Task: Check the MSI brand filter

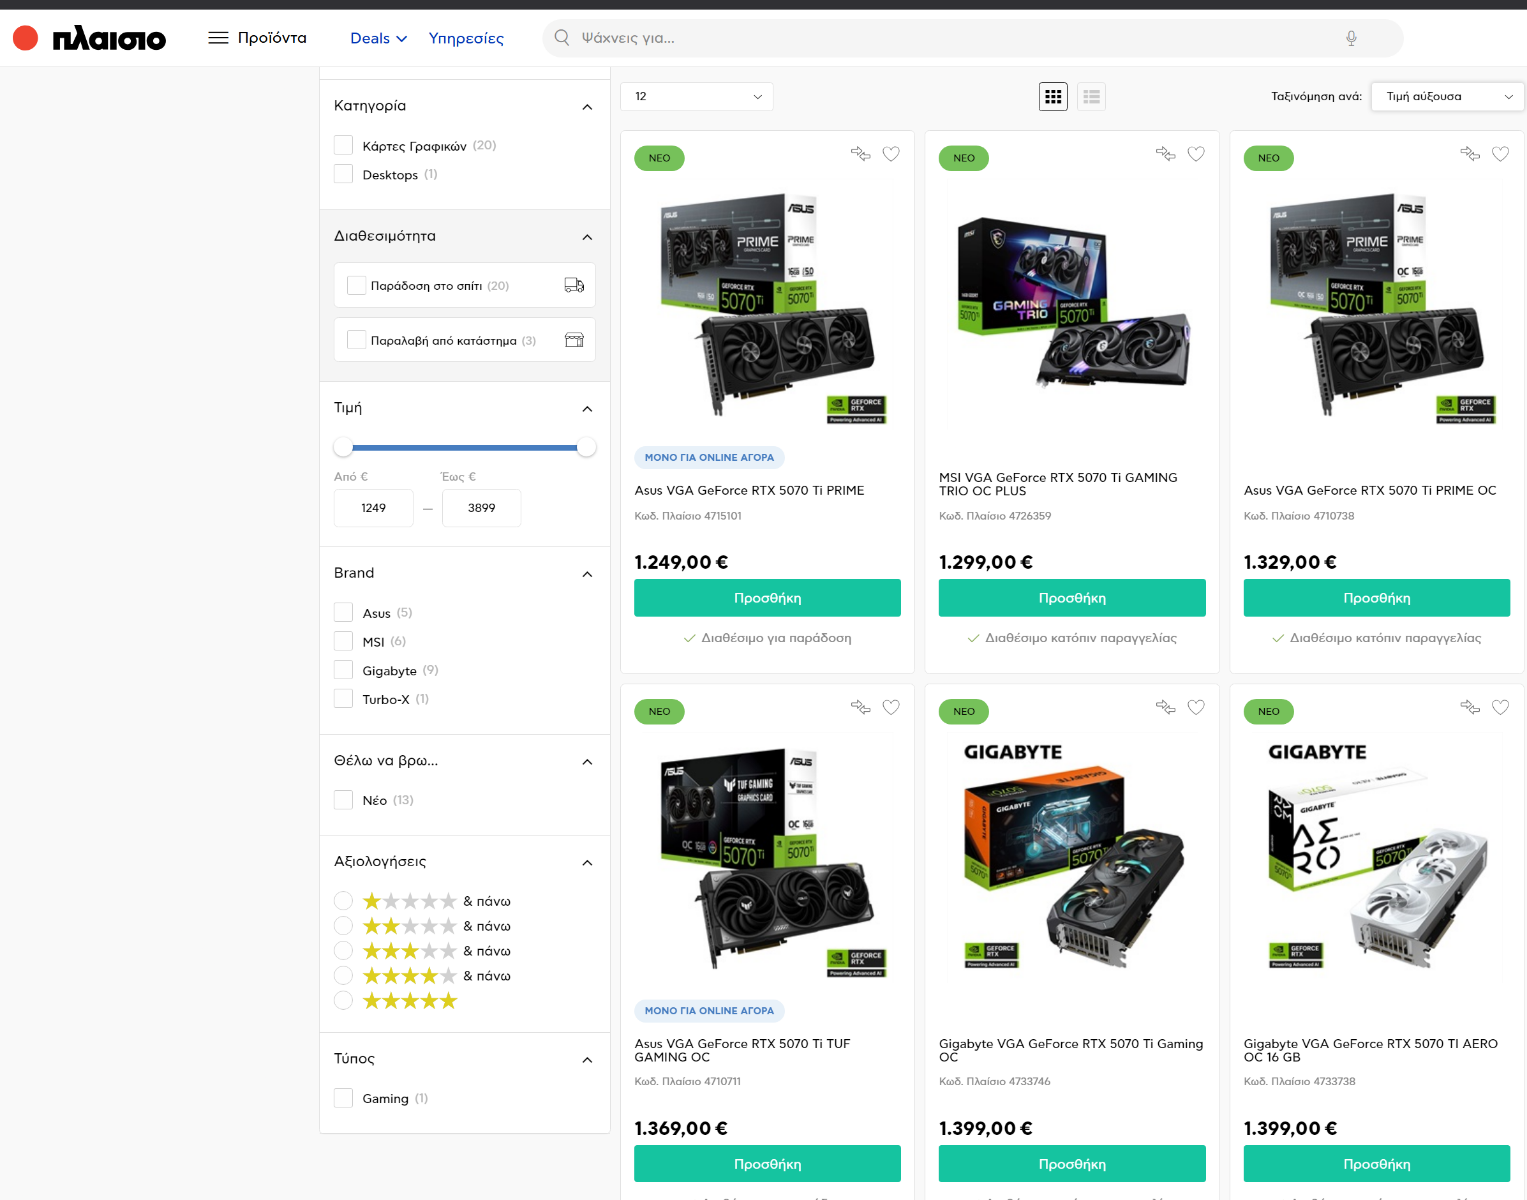Action: (343, 641)
